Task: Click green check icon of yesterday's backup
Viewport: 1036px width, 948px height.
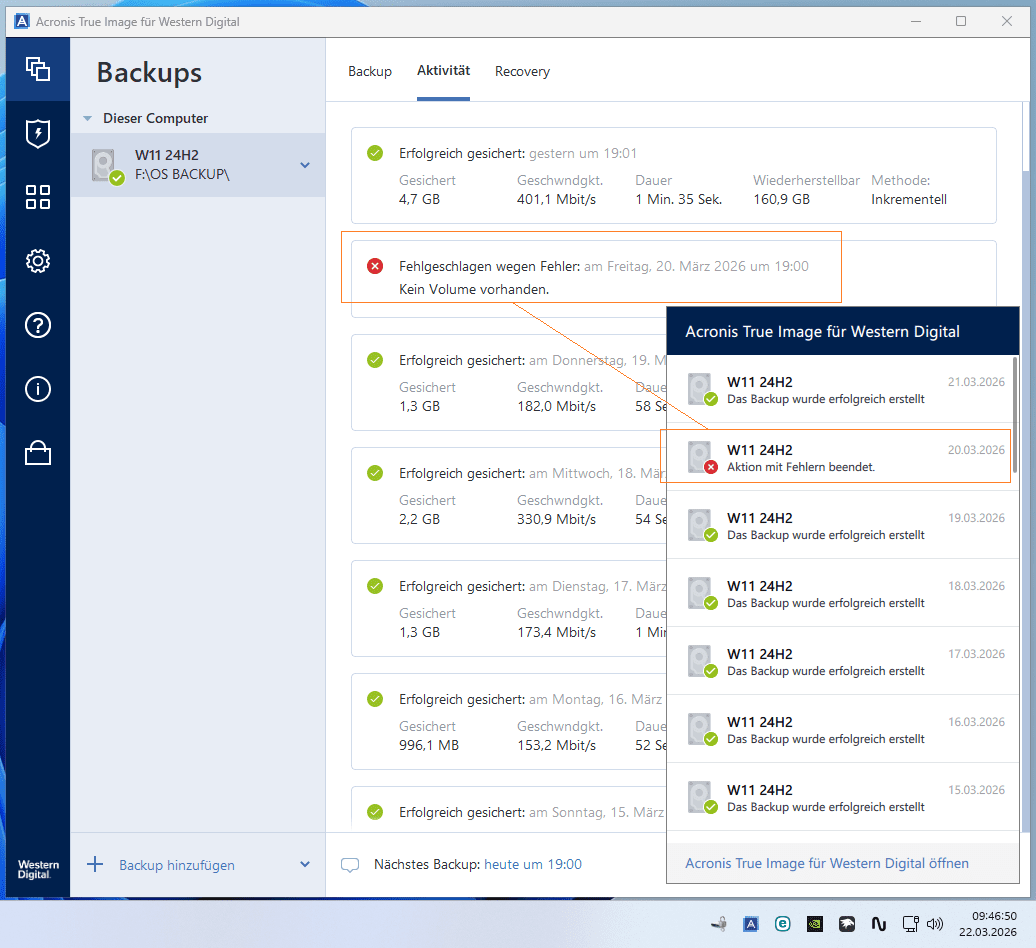Action: (375, 153)
